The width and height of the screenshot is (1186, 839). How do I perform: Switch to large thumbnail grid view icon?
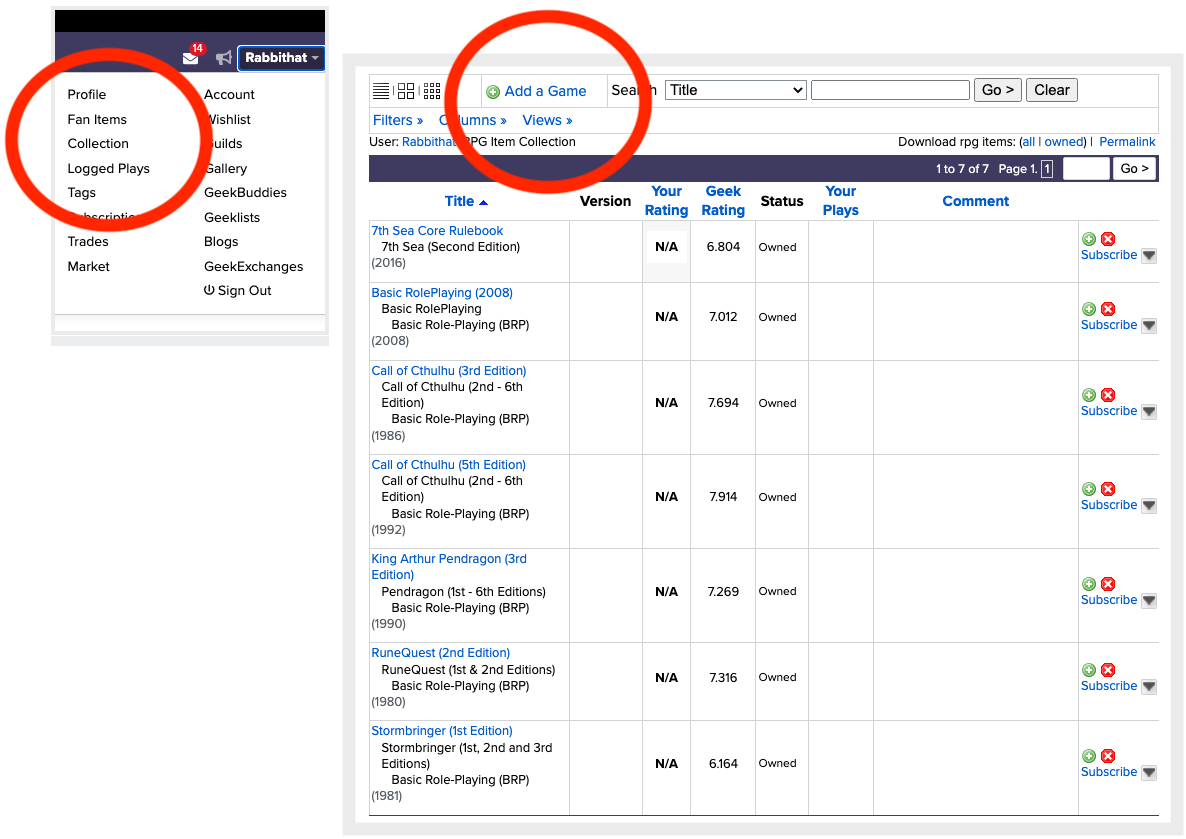(406, 91)
